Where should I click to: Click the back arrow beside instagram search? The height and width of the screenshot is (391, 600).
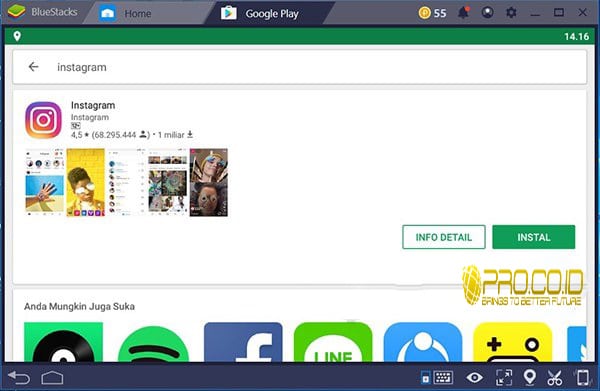(34, 67)
